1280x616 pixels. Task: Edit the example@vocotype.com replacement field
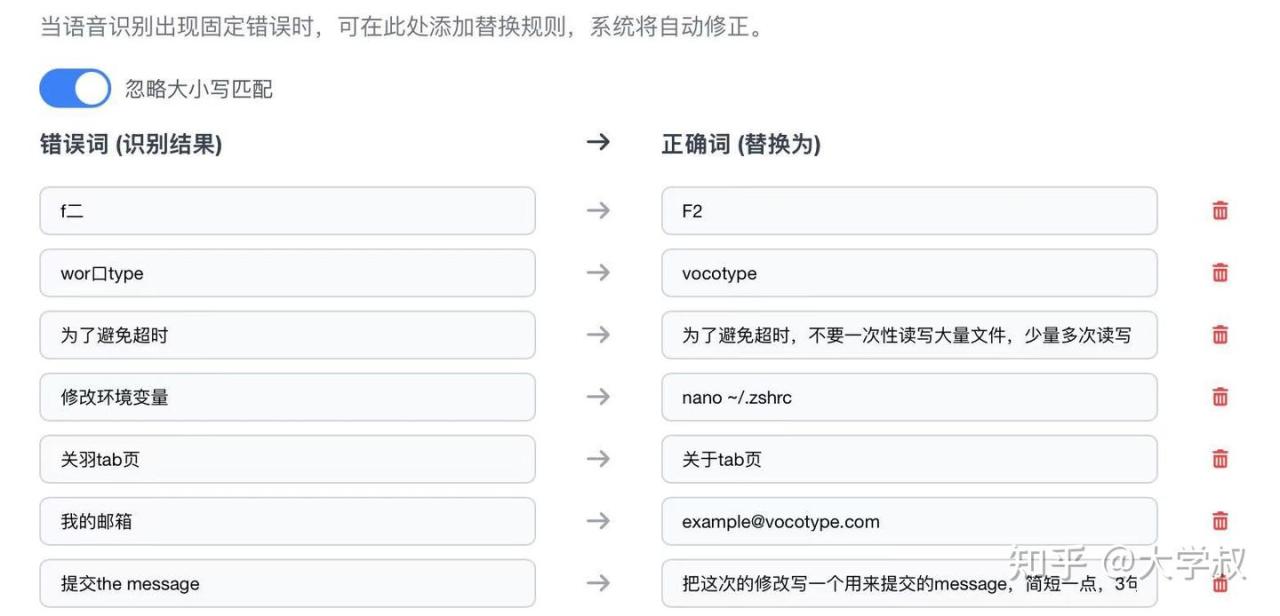point(909,521)
